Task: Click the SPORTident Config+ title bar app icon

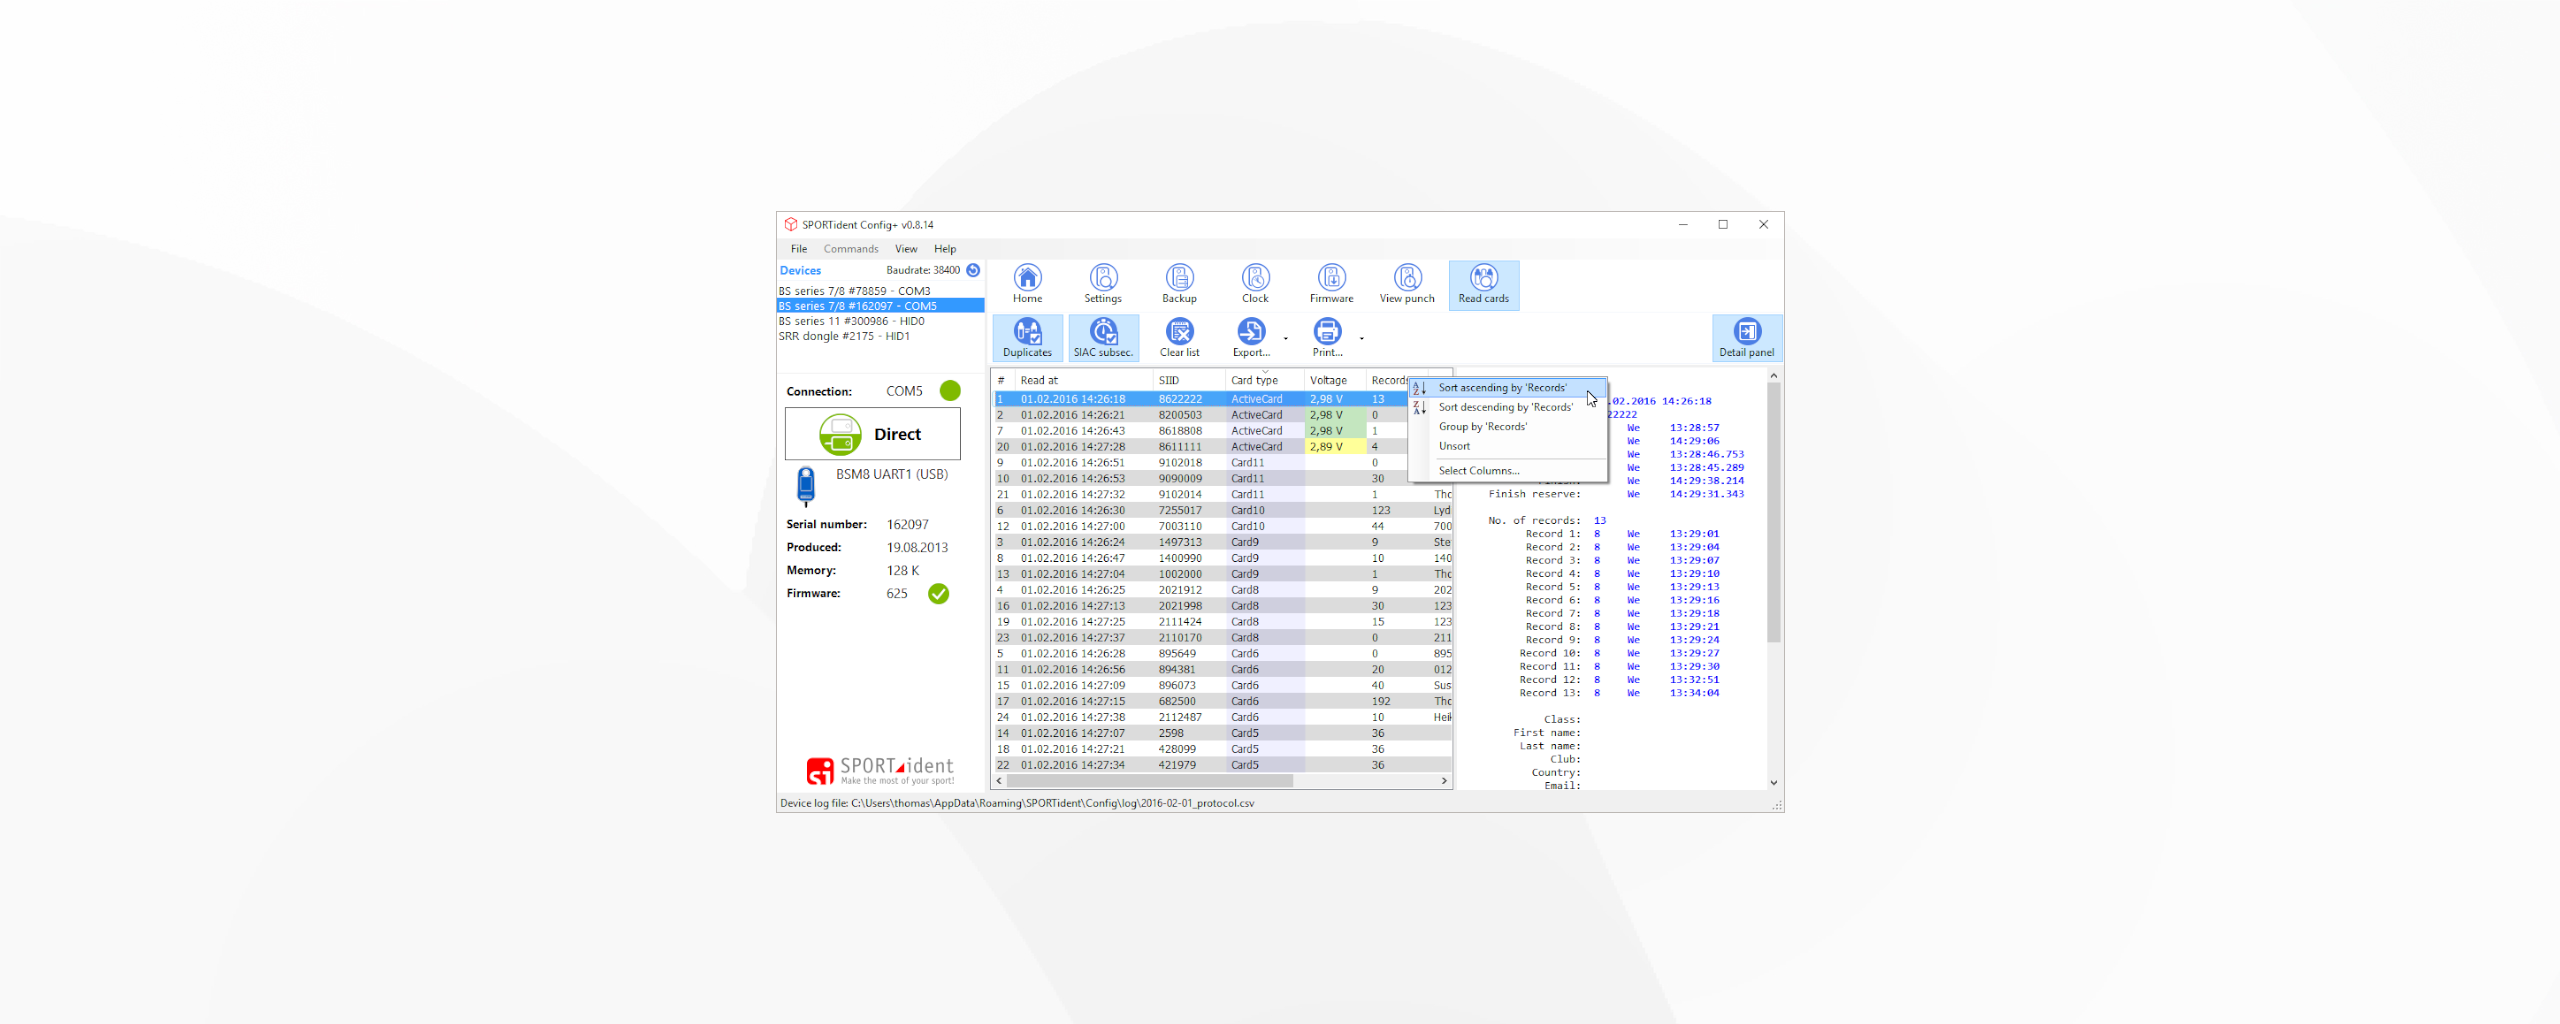Action: [790, 225]
